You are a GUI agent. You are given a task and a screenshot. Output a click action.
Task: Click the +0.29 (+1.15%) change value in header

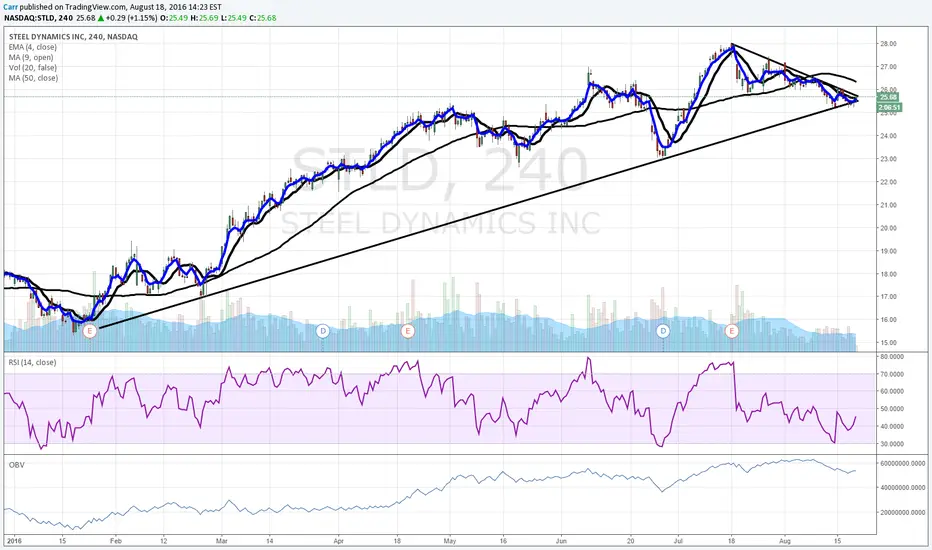pyautogui.click(x=132, y=18)
